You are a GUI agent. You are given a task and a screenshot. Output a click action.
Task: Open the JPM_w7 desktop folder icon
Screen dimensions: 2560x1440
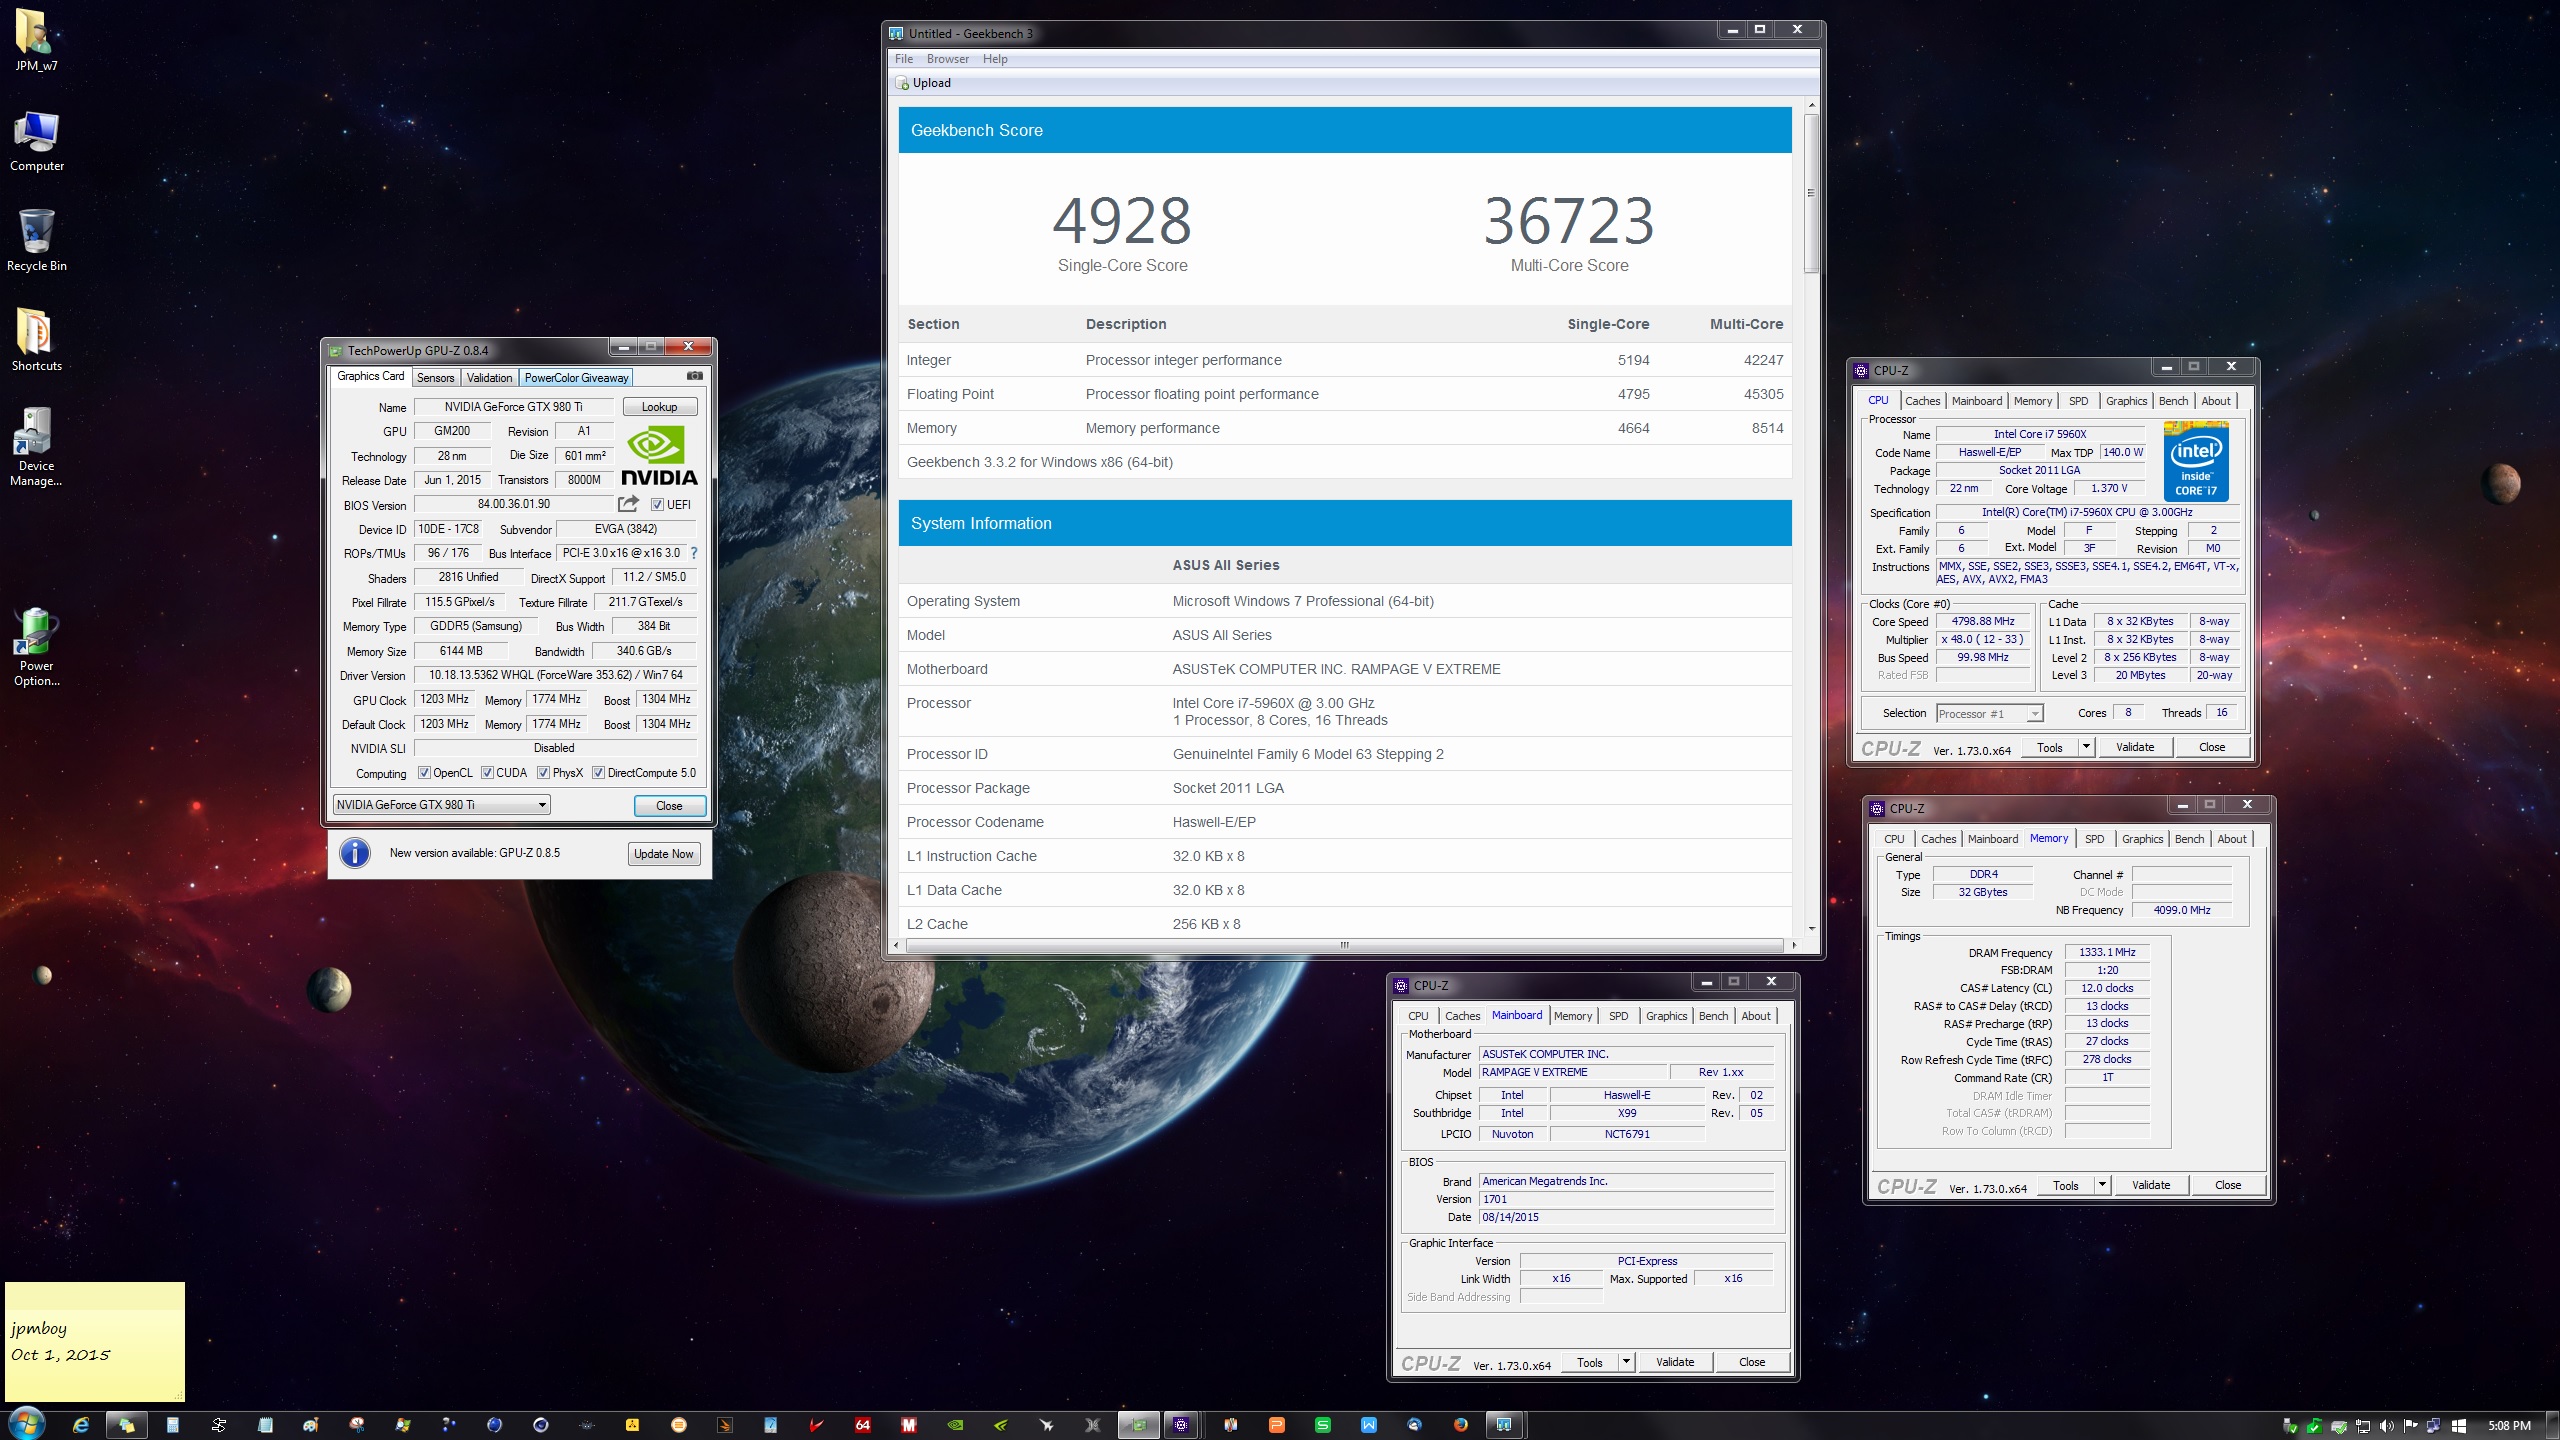click(x=36, y=41)
